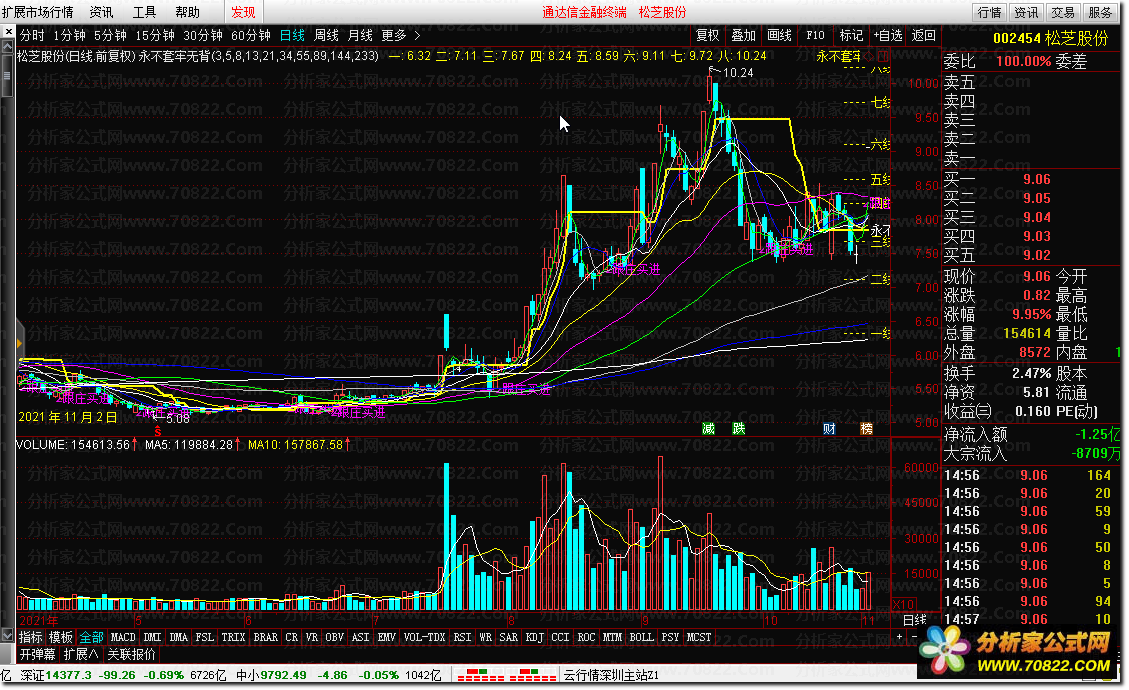
Task: Click the first red-green signal bars in status bar
Action: tap(481, 675)
